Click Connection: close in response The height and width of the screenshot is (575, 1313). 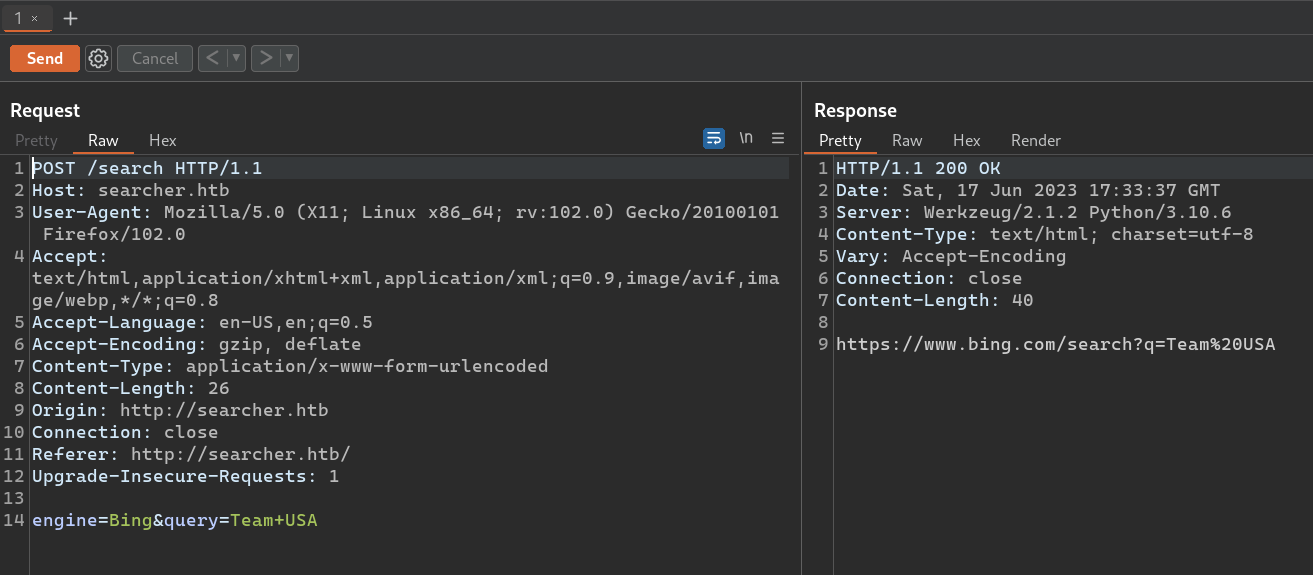pos(929,278)
